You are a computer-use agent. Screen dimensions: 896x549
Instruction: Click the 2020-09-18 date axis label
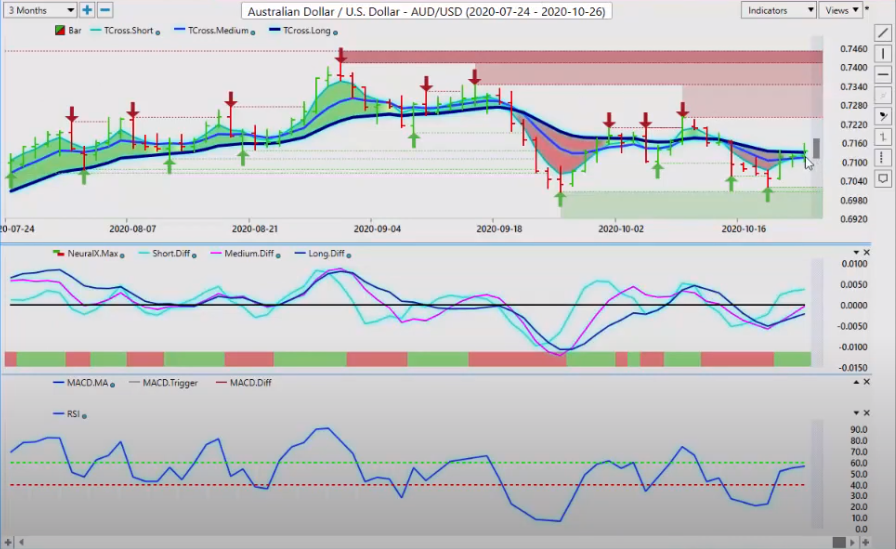point(500,229)
